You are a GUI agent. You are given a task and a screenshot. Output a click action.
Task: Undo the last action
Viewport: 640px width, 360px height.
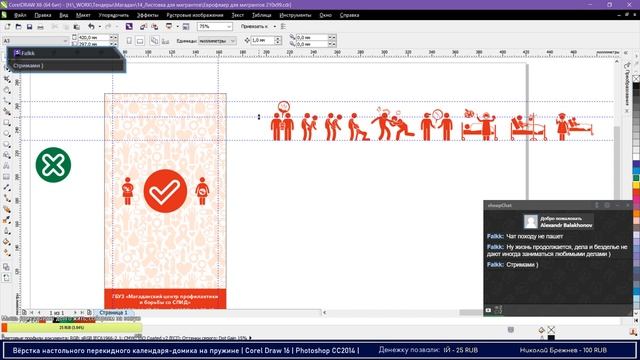click(x=91, y=27)
